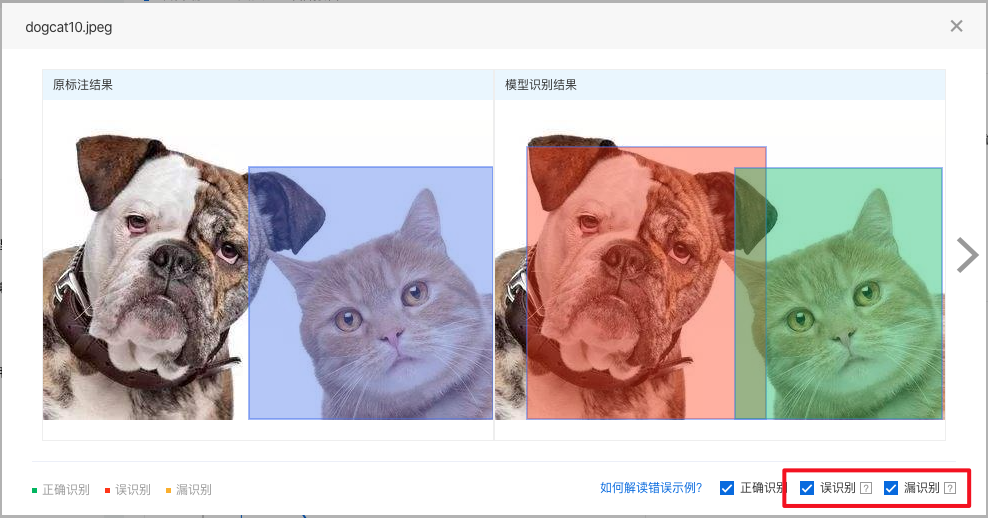Screen dimensions: 988x518
Task: Go to the next image with the right chevron
Action: coord(967,255)
